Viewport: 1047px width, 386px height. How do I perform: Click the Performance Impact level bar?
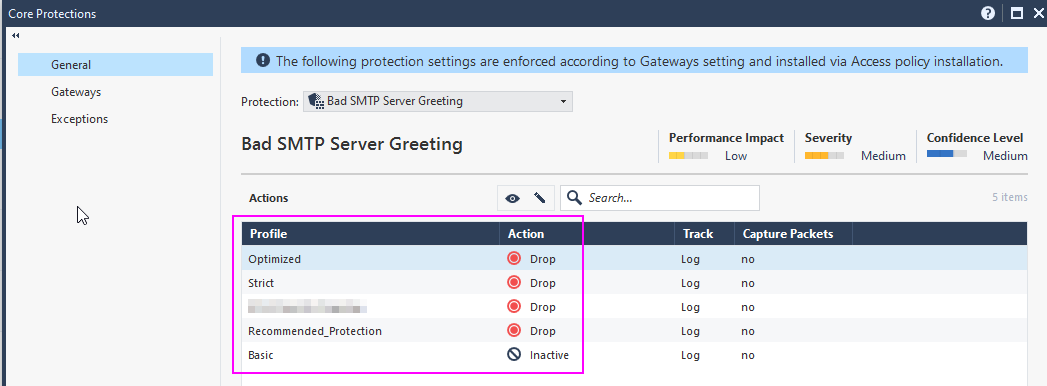[x=688, y=156]
